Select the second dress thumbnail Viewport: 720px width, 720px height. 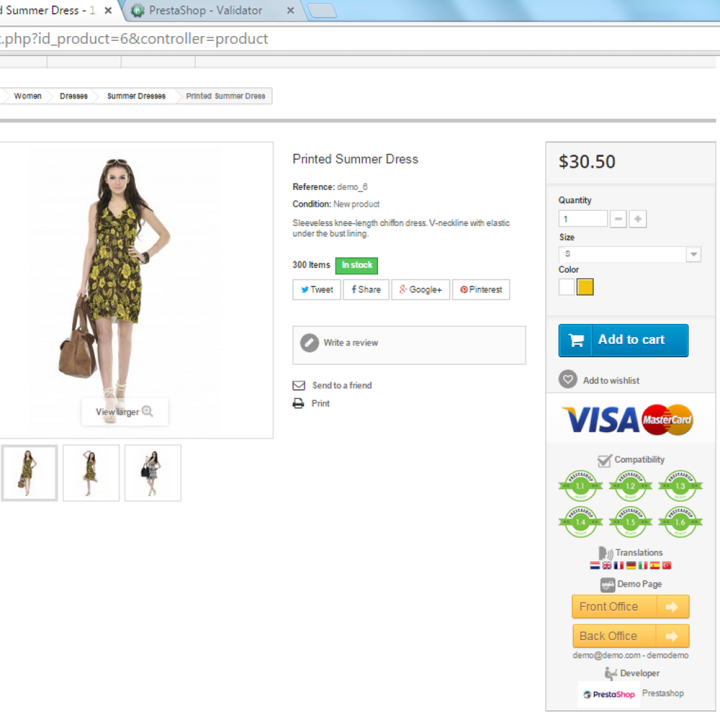(x=91, y=472)
